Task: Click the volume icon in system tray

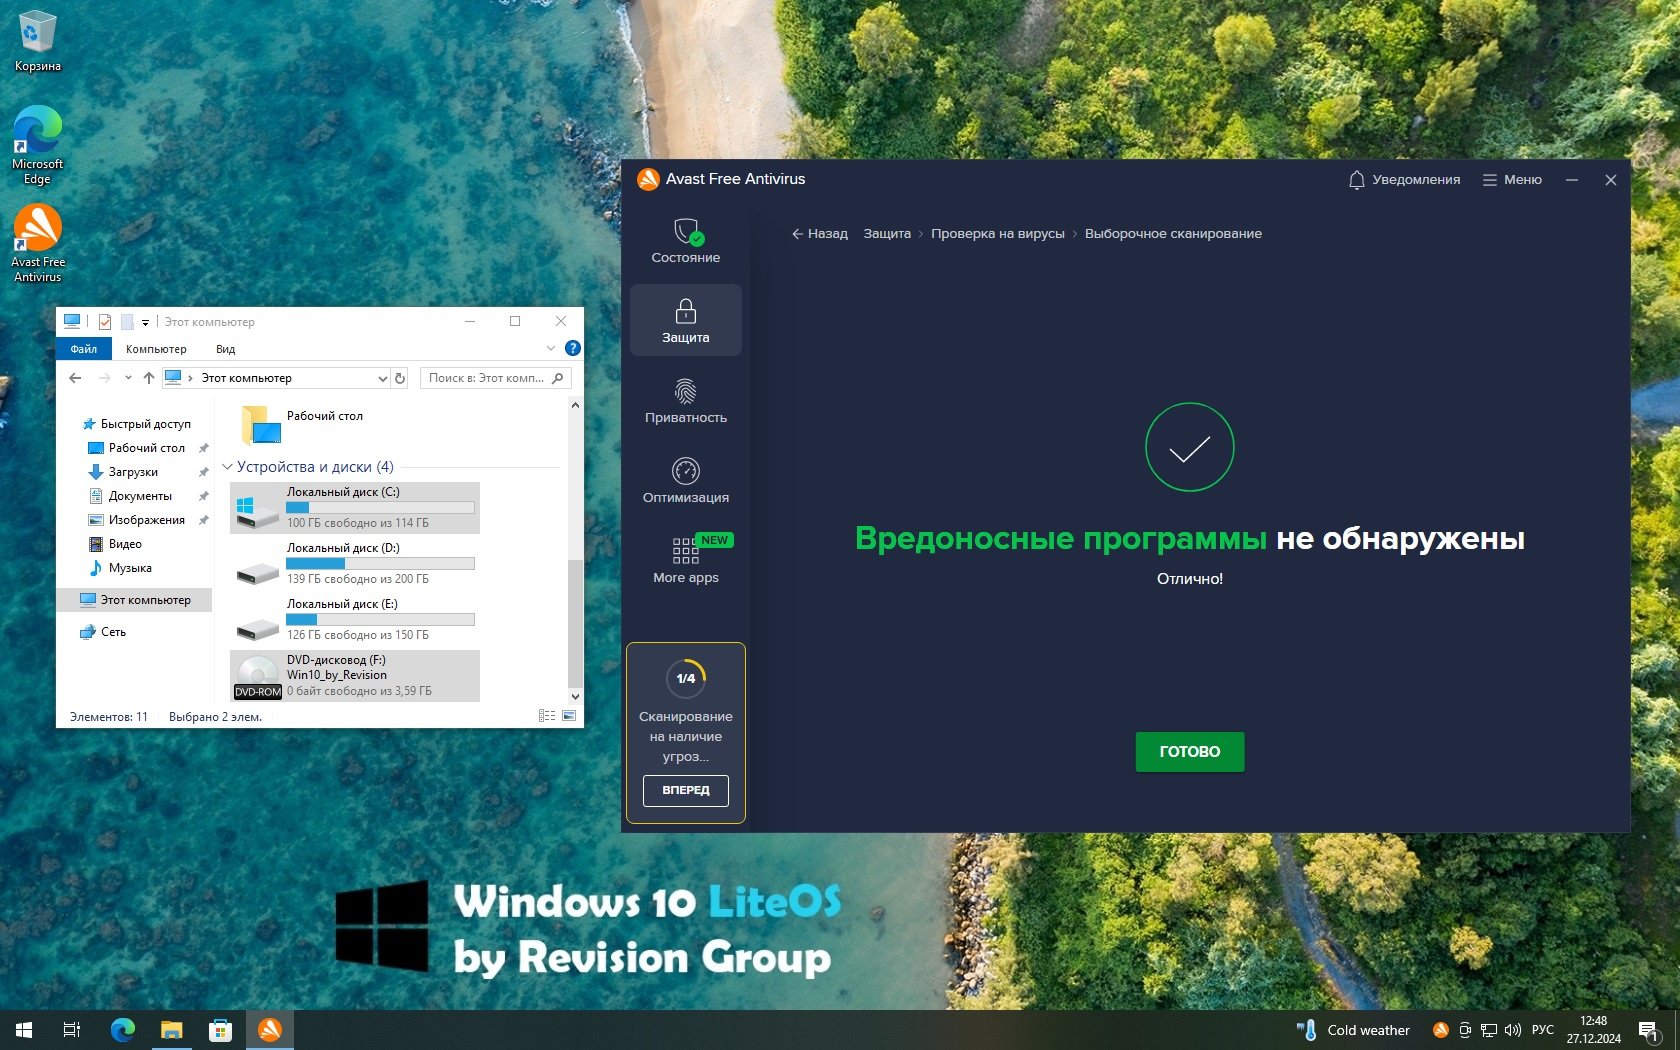Action: (1513, 1030)
